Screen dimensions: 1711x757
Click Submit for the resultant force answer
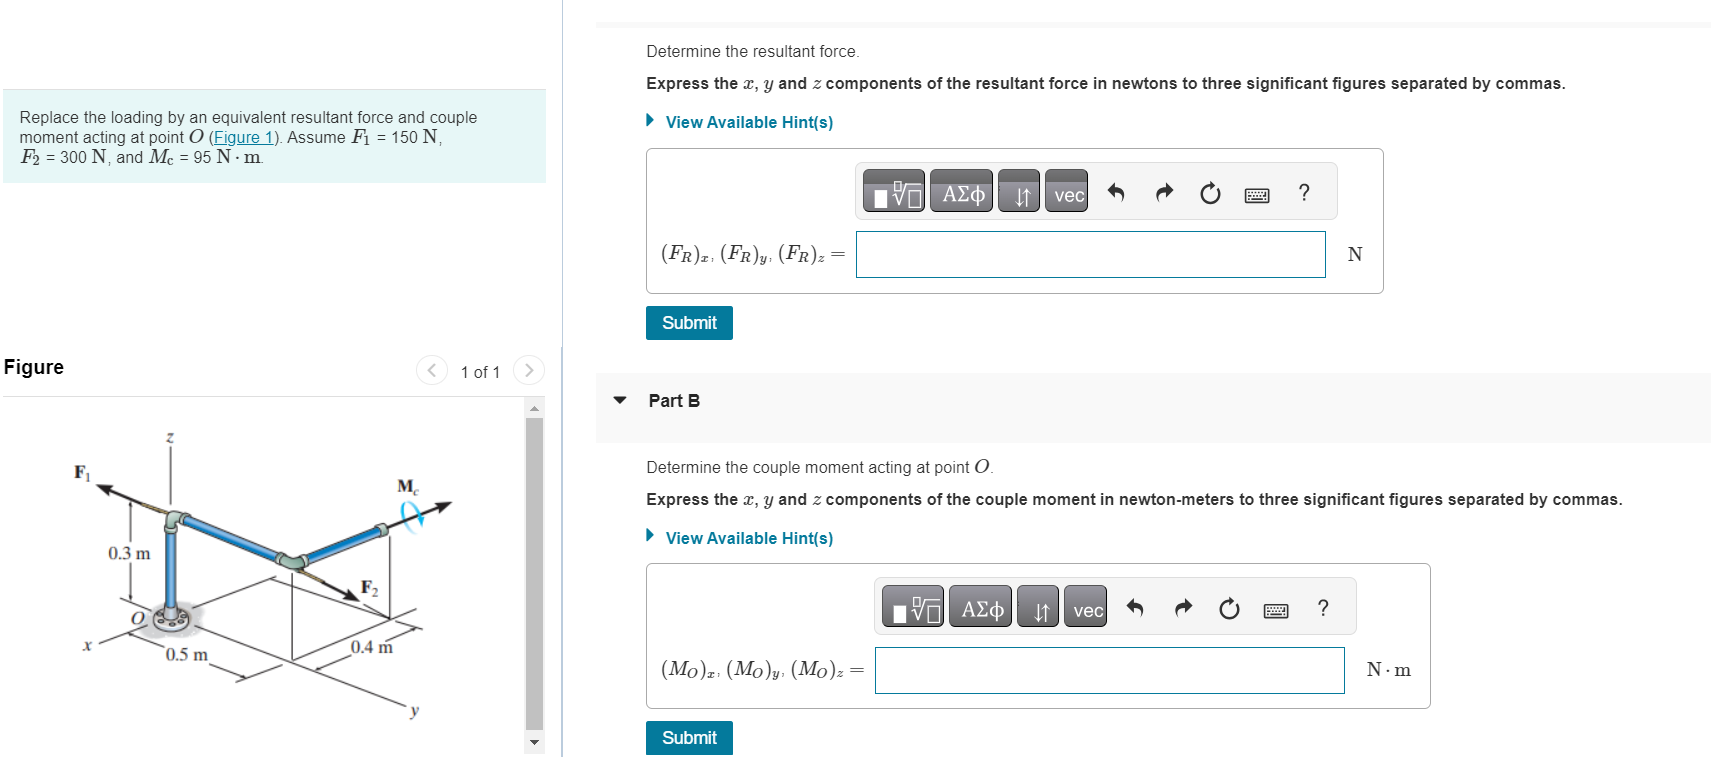(688, 322)
